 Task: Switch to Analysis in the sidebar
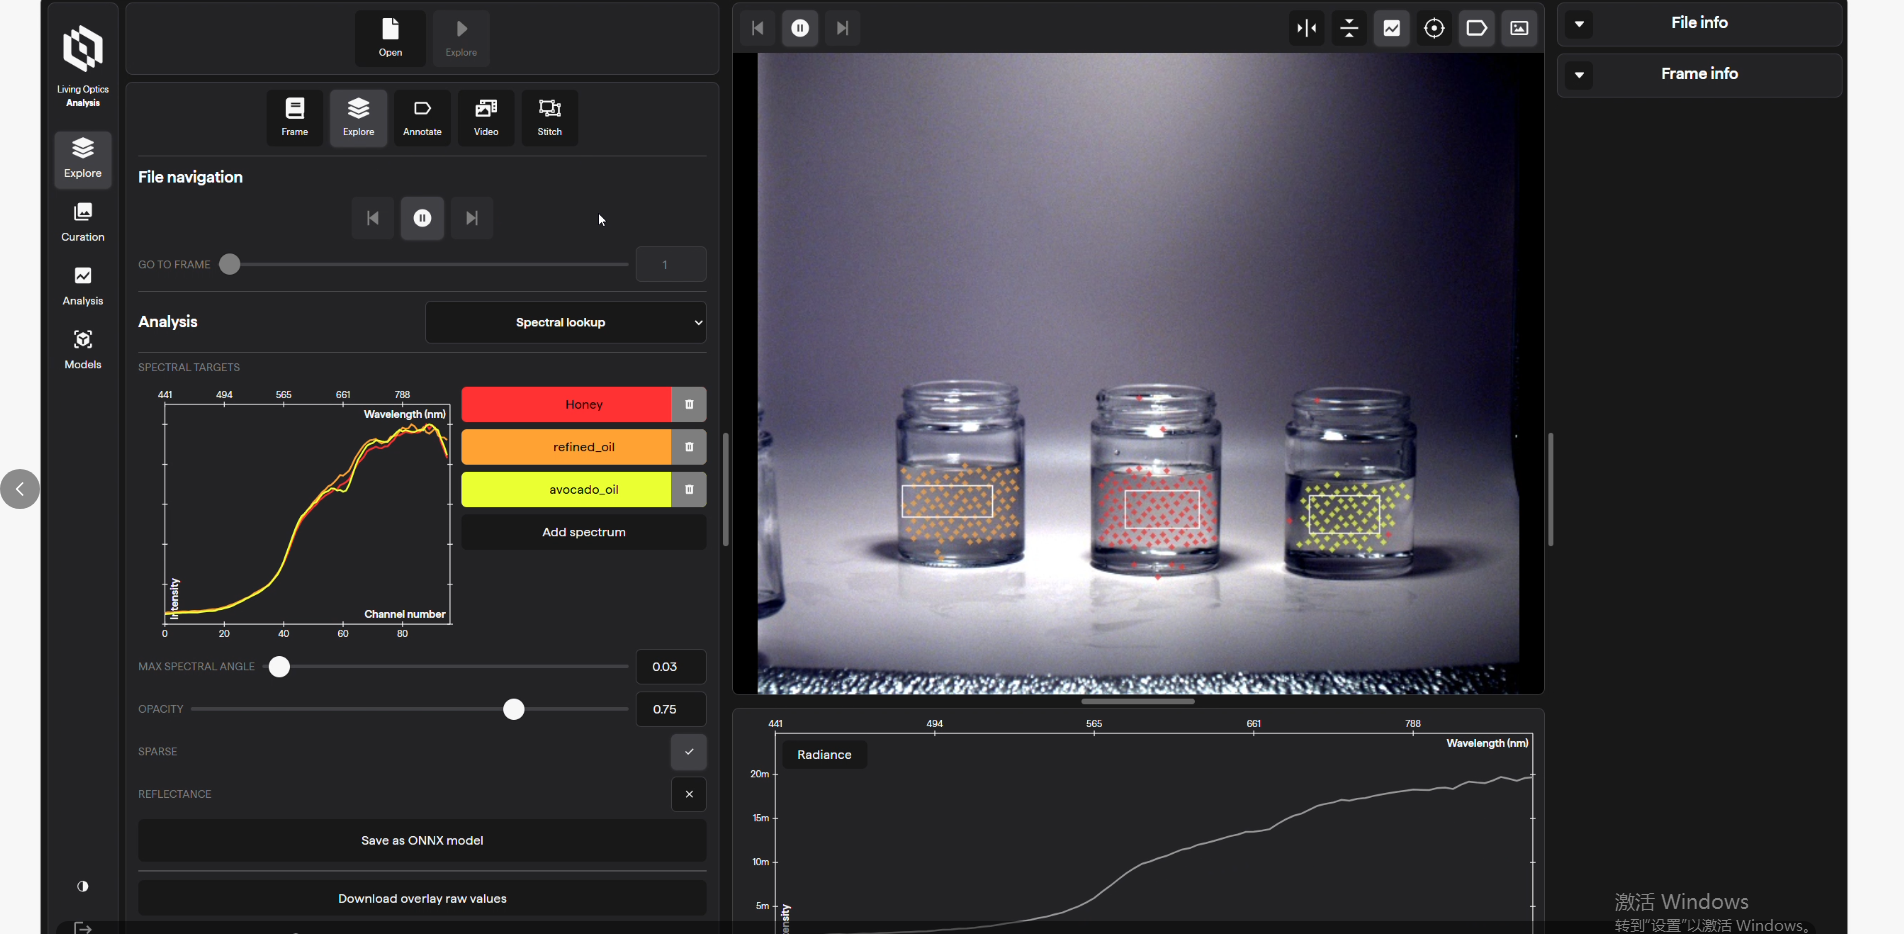tap(83, 286)
